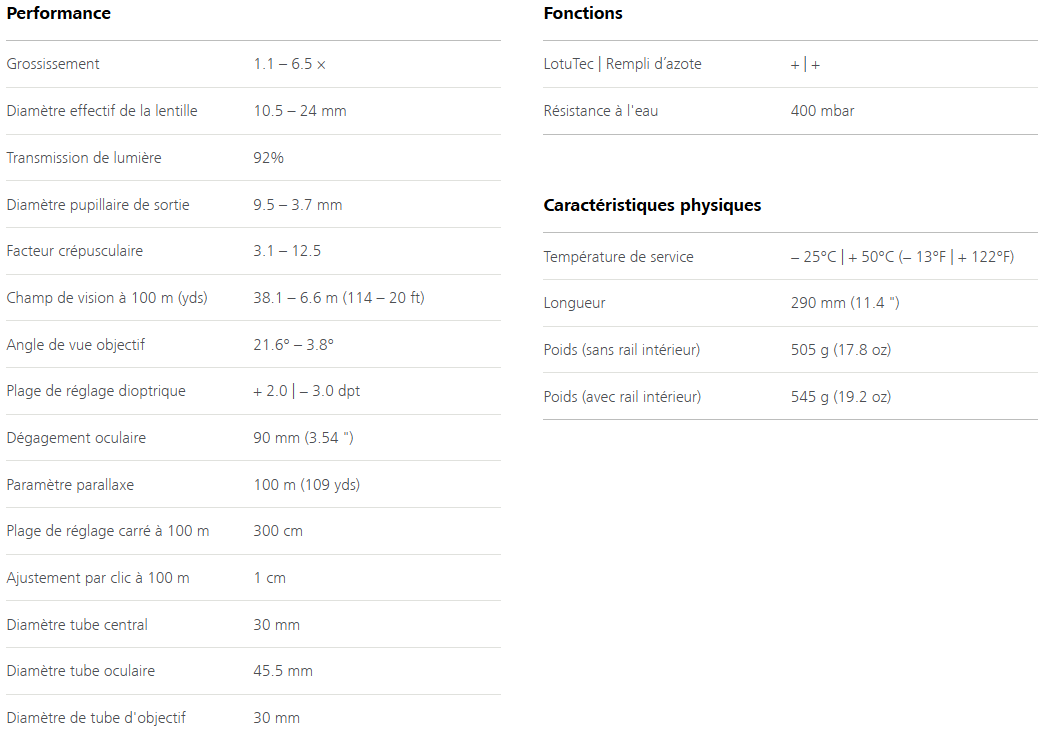The width and height of the screenshot is (1039, 731).
Task: Click the 545 g (19.2 oz) weight value
Action: click(841, 397)
